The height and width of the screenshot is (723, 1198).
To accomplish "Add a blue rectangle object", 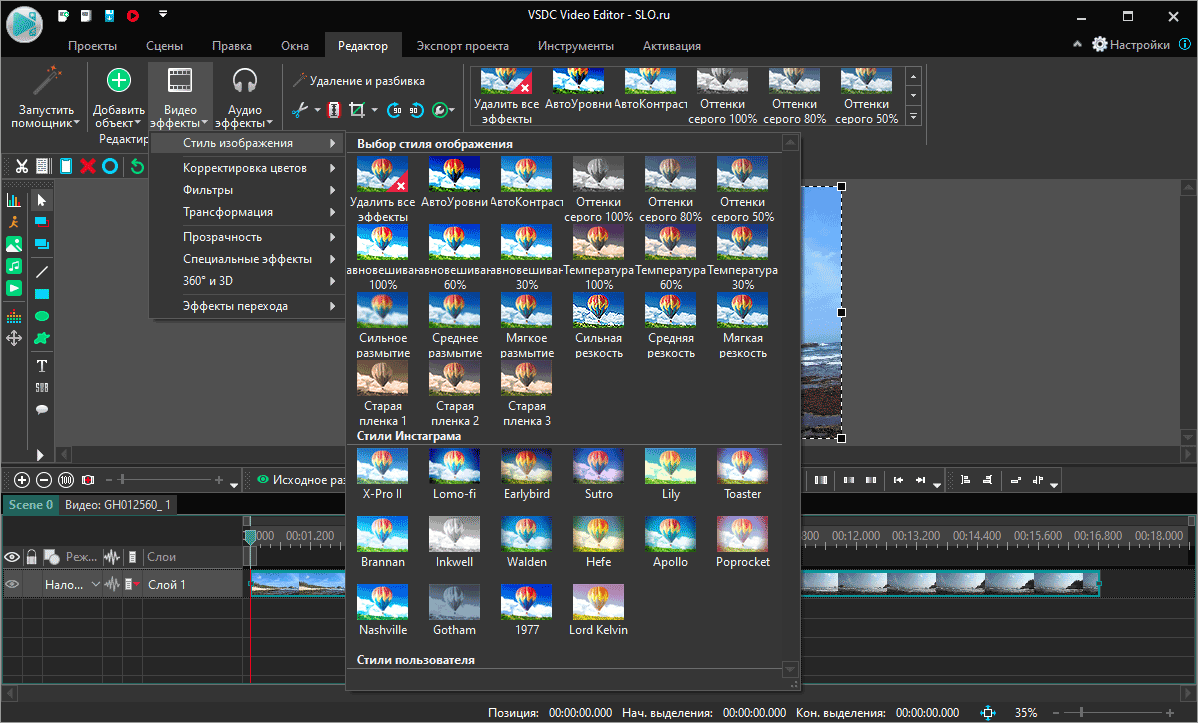I will [42, 294].
